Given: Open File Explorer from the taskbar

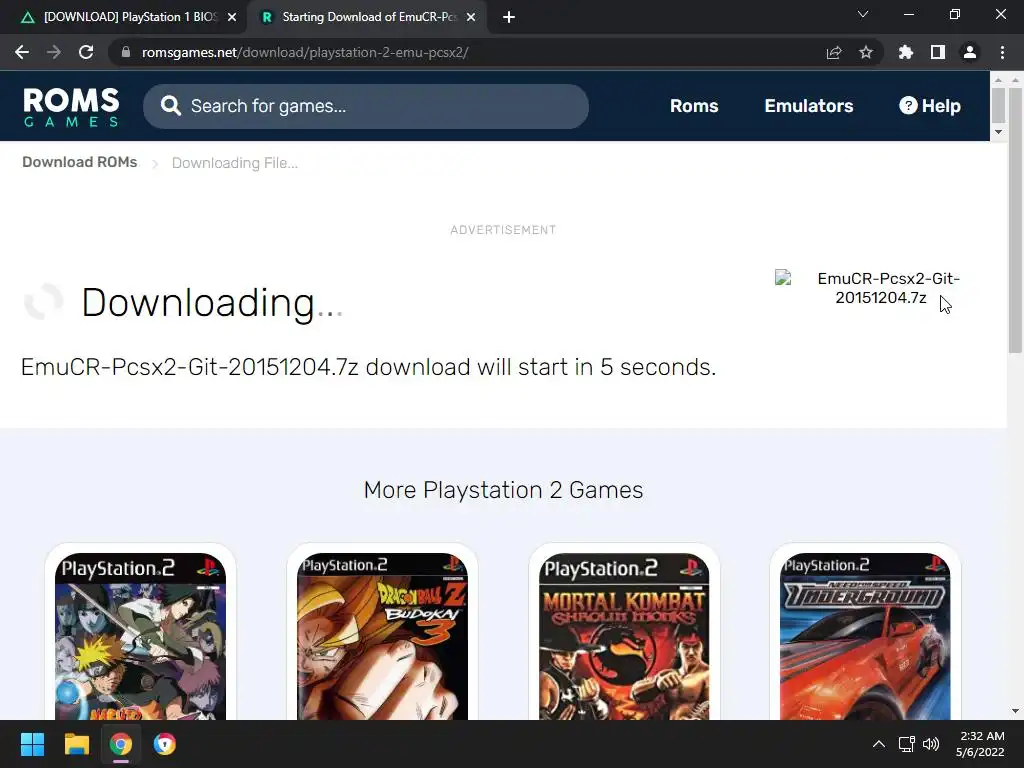Looking at the screenshot, I should click(76, 744).
